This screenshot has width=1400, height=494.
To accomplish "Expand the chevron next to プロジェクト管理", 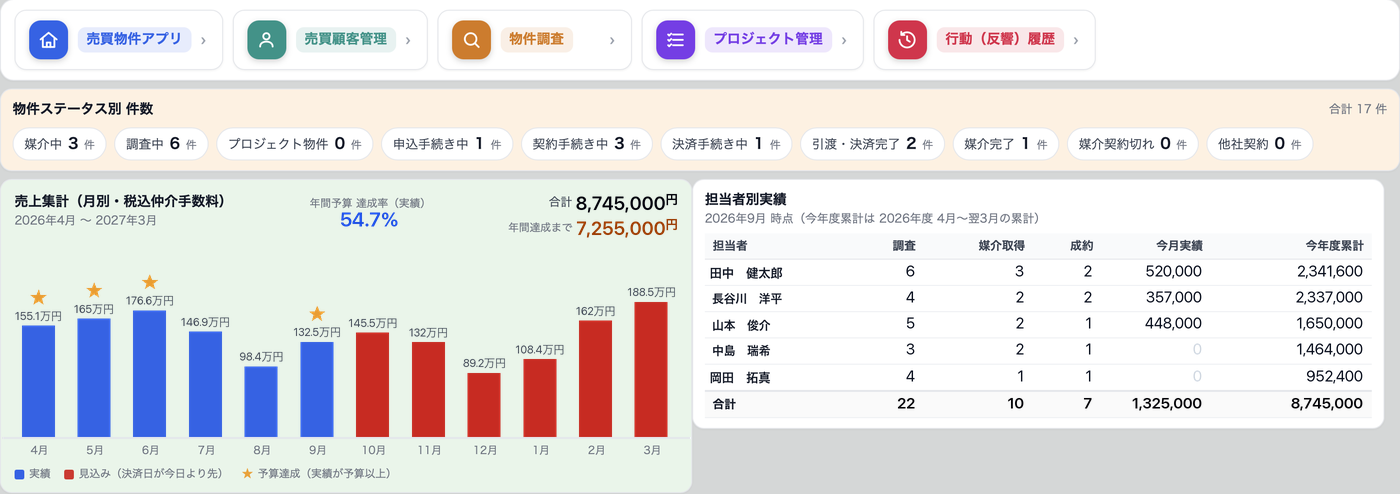I will pos(844,40).
